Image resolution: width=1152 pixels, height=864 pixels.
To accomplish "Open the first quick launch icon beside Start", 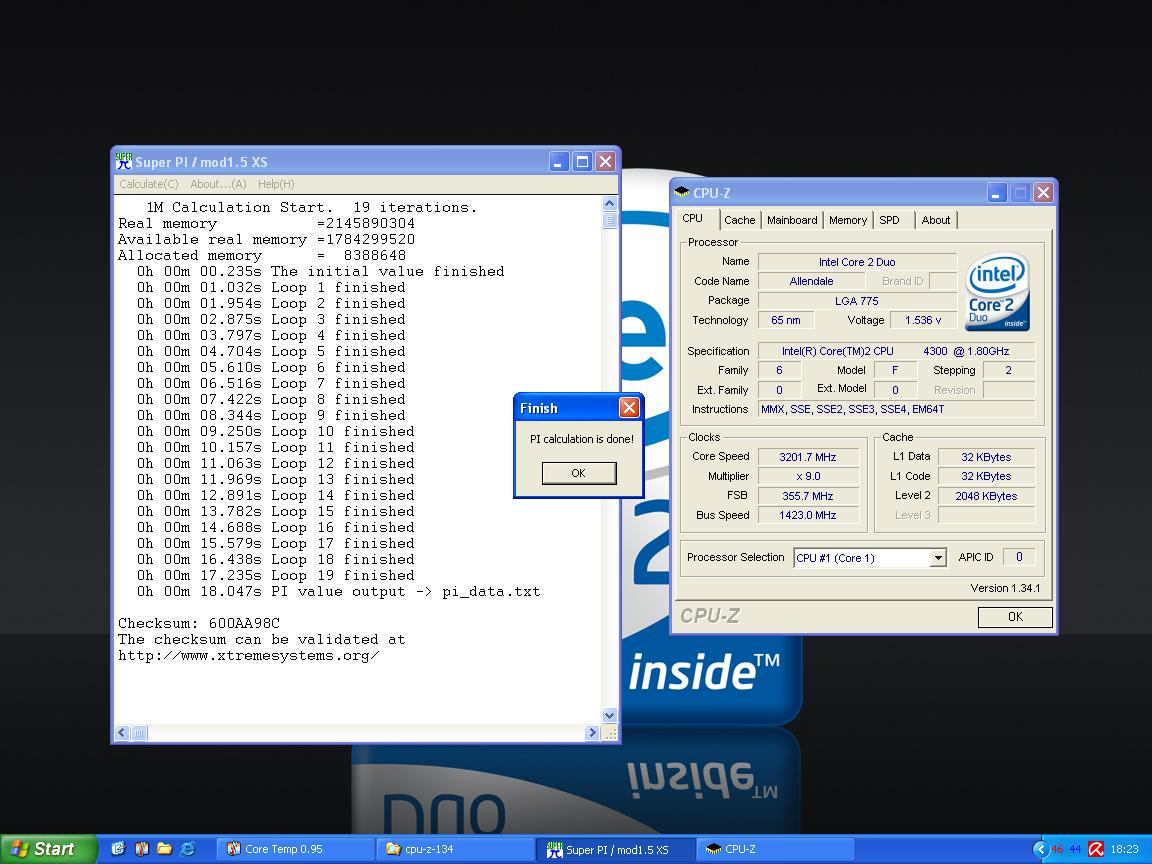I will (x=118, y=849).
